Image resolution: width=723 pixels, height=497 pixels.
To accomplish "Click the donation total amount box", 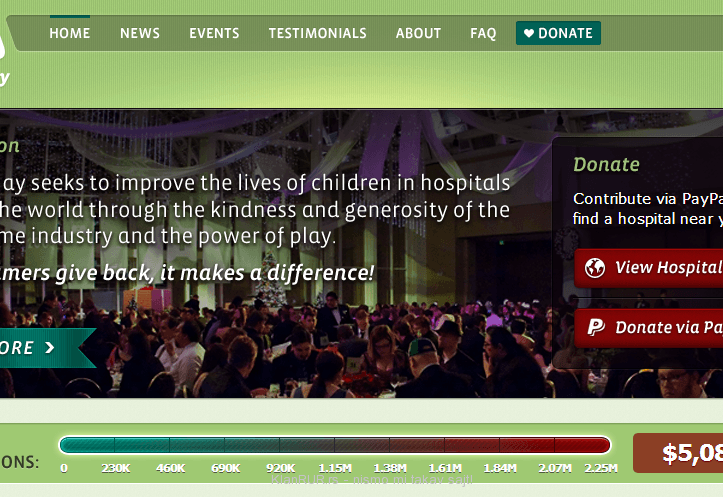I will (678, 453).
